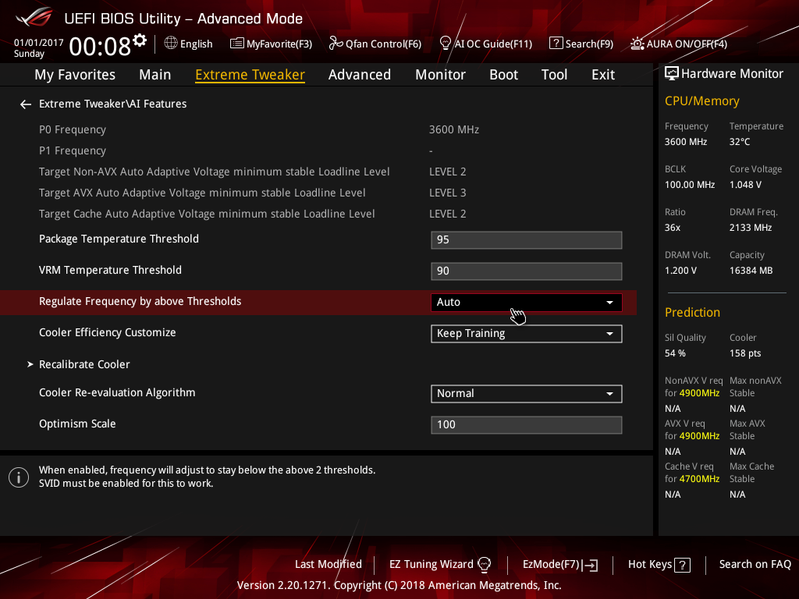Click Target Non-AVX Auto Adaptive Voltage label
The image size is (799, 599).
click(x=214, y=172)
